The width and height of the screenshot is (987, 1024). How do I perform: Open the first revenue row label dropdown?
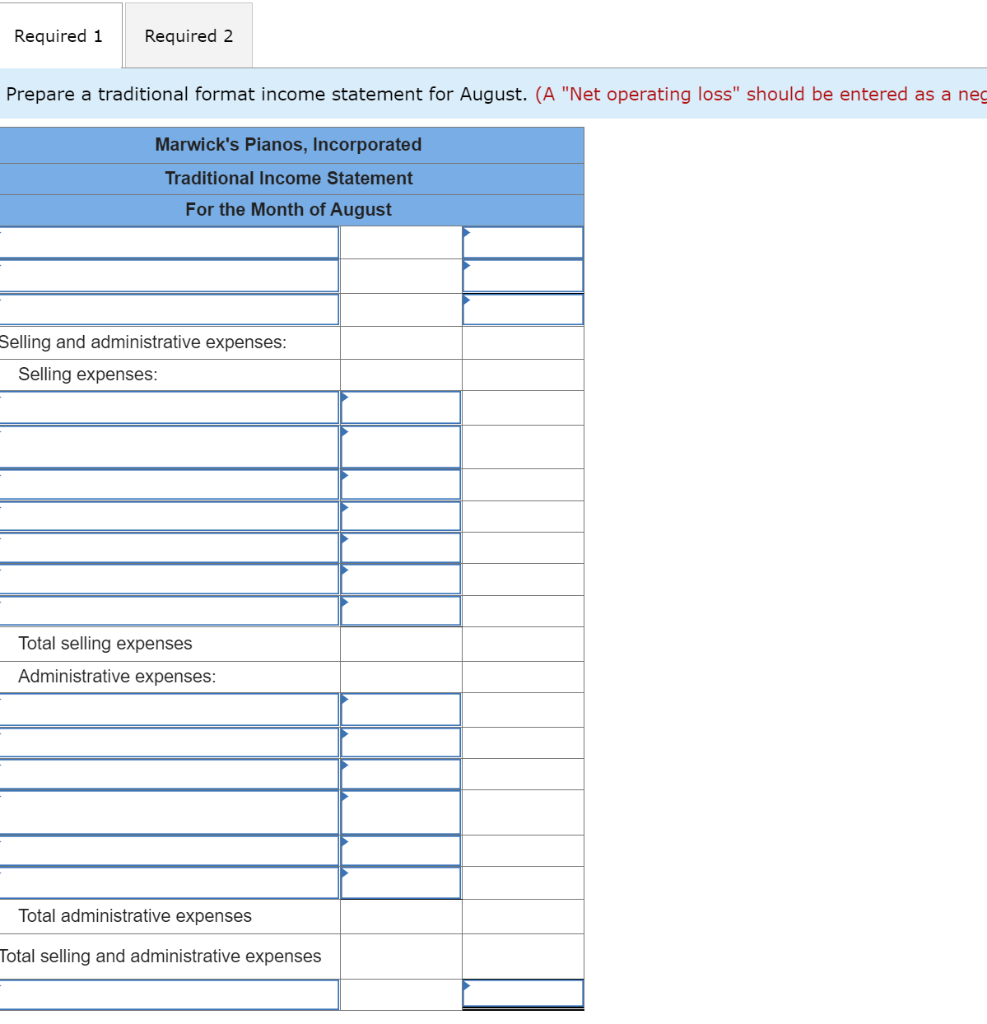click(x=170, y=241)
